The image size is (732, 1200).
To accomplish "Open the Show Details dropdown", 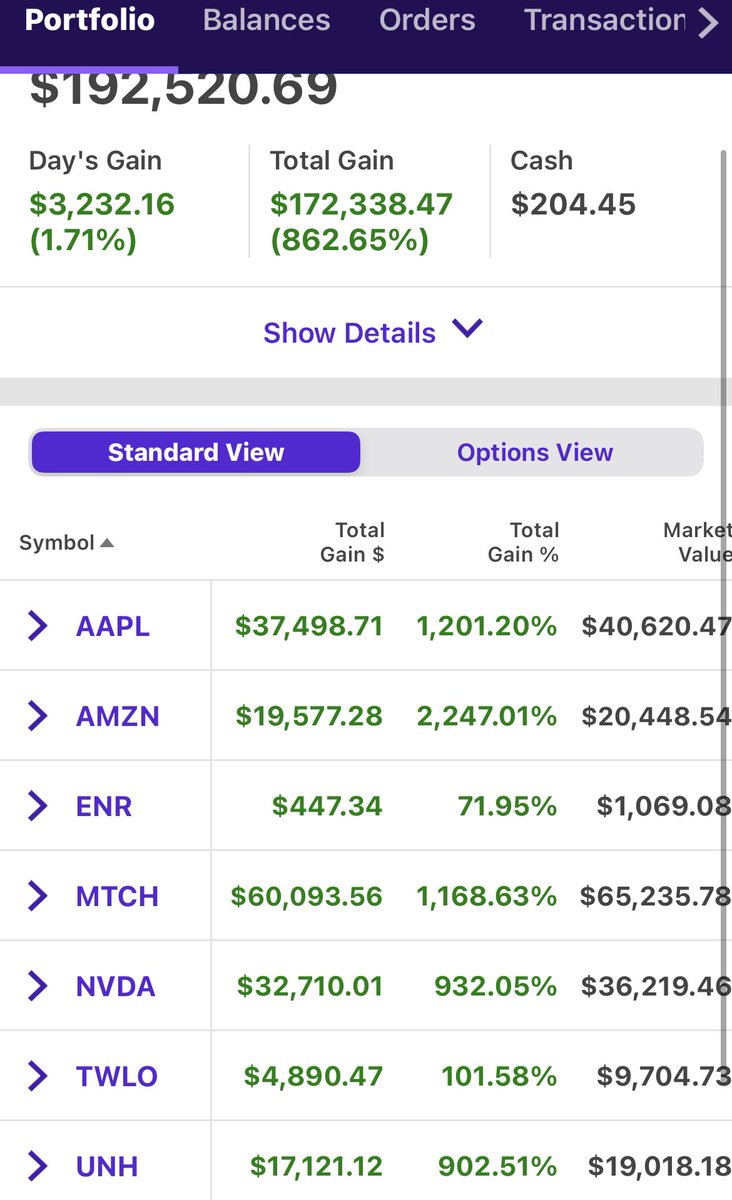I will pos(373,332).
